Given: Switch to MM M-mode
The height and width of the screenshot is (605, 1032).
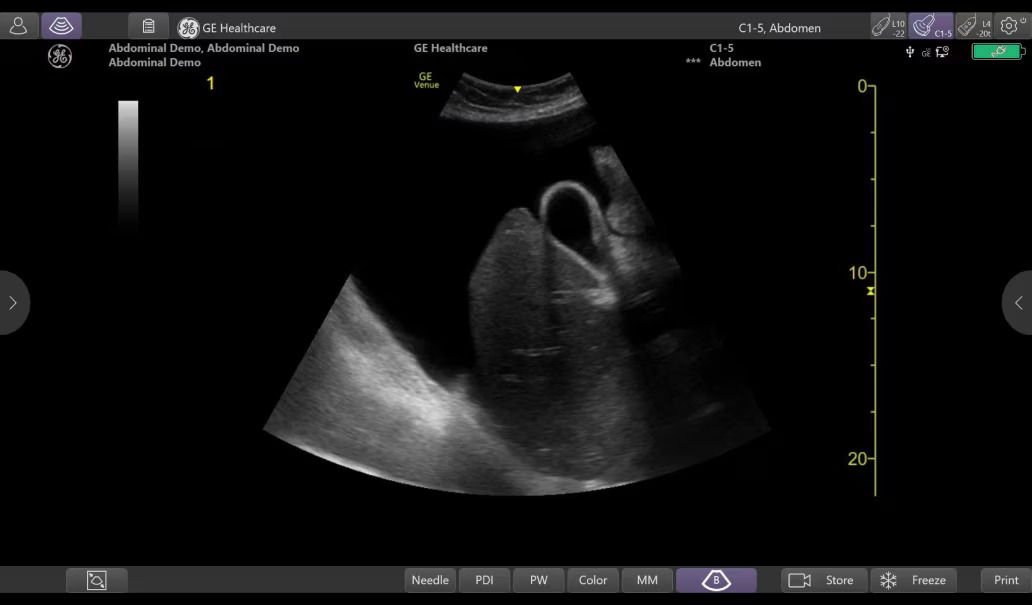Looking at the screenshot, I should point(647,580).
